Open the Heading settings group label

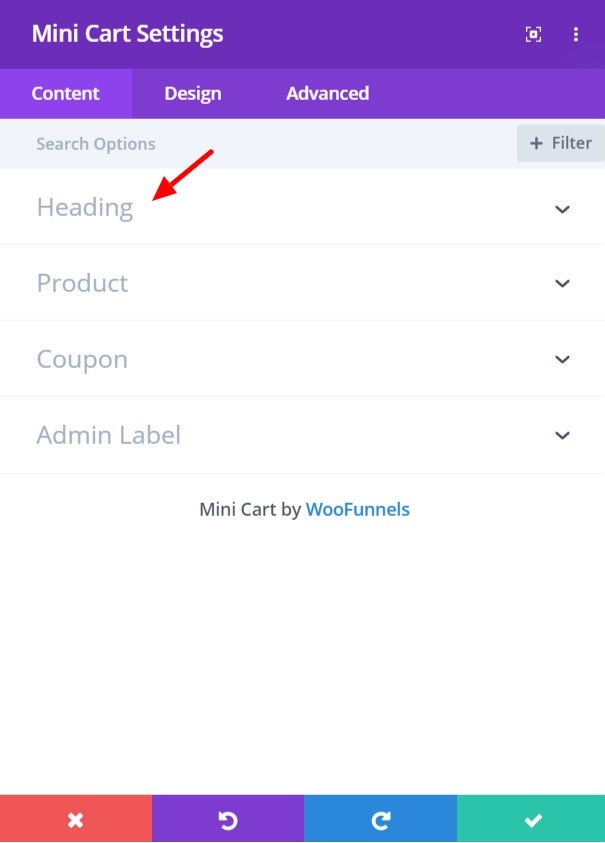pos(85,208)
